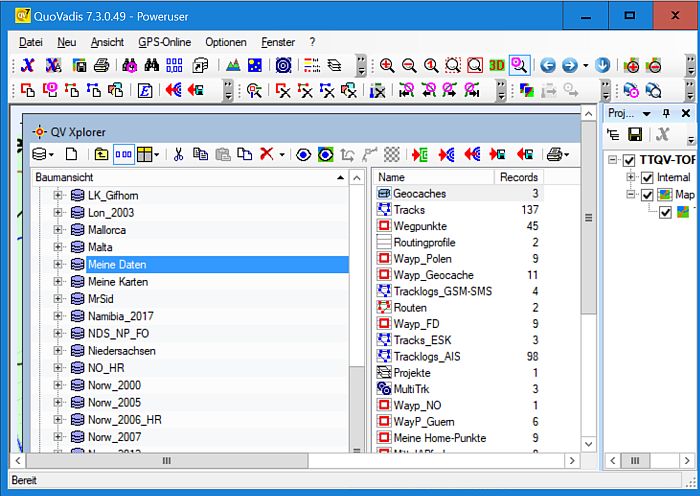Click the blue forward arrow icon
700x496 pixels.
570,66
